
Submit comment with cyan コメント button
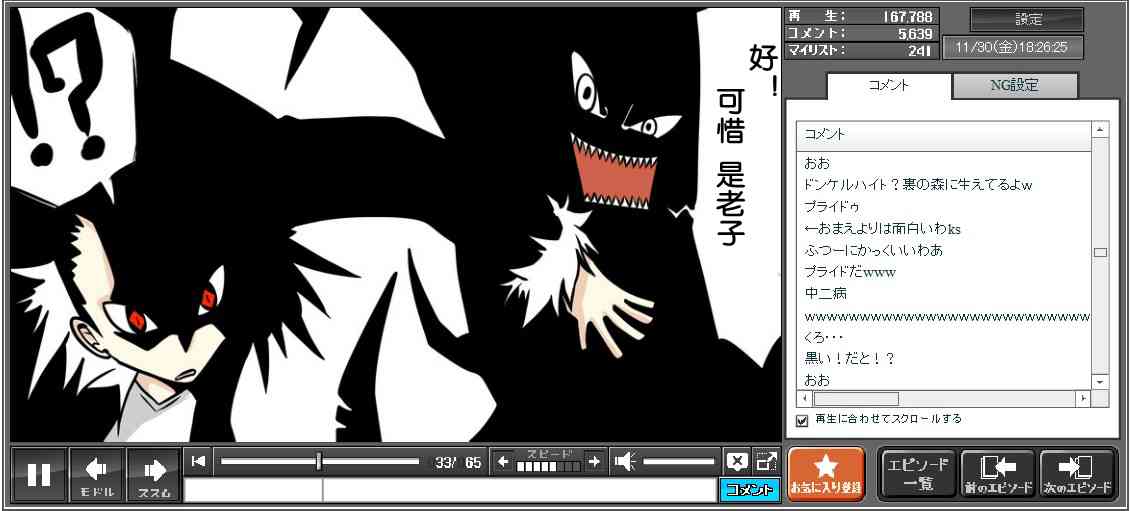tap(749, 490)
